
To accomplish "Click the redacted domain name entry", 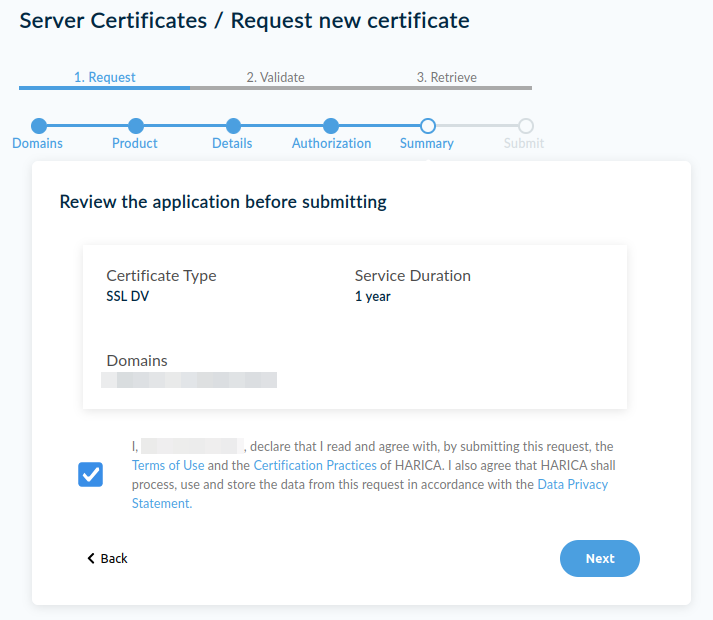I will (189, 380).
